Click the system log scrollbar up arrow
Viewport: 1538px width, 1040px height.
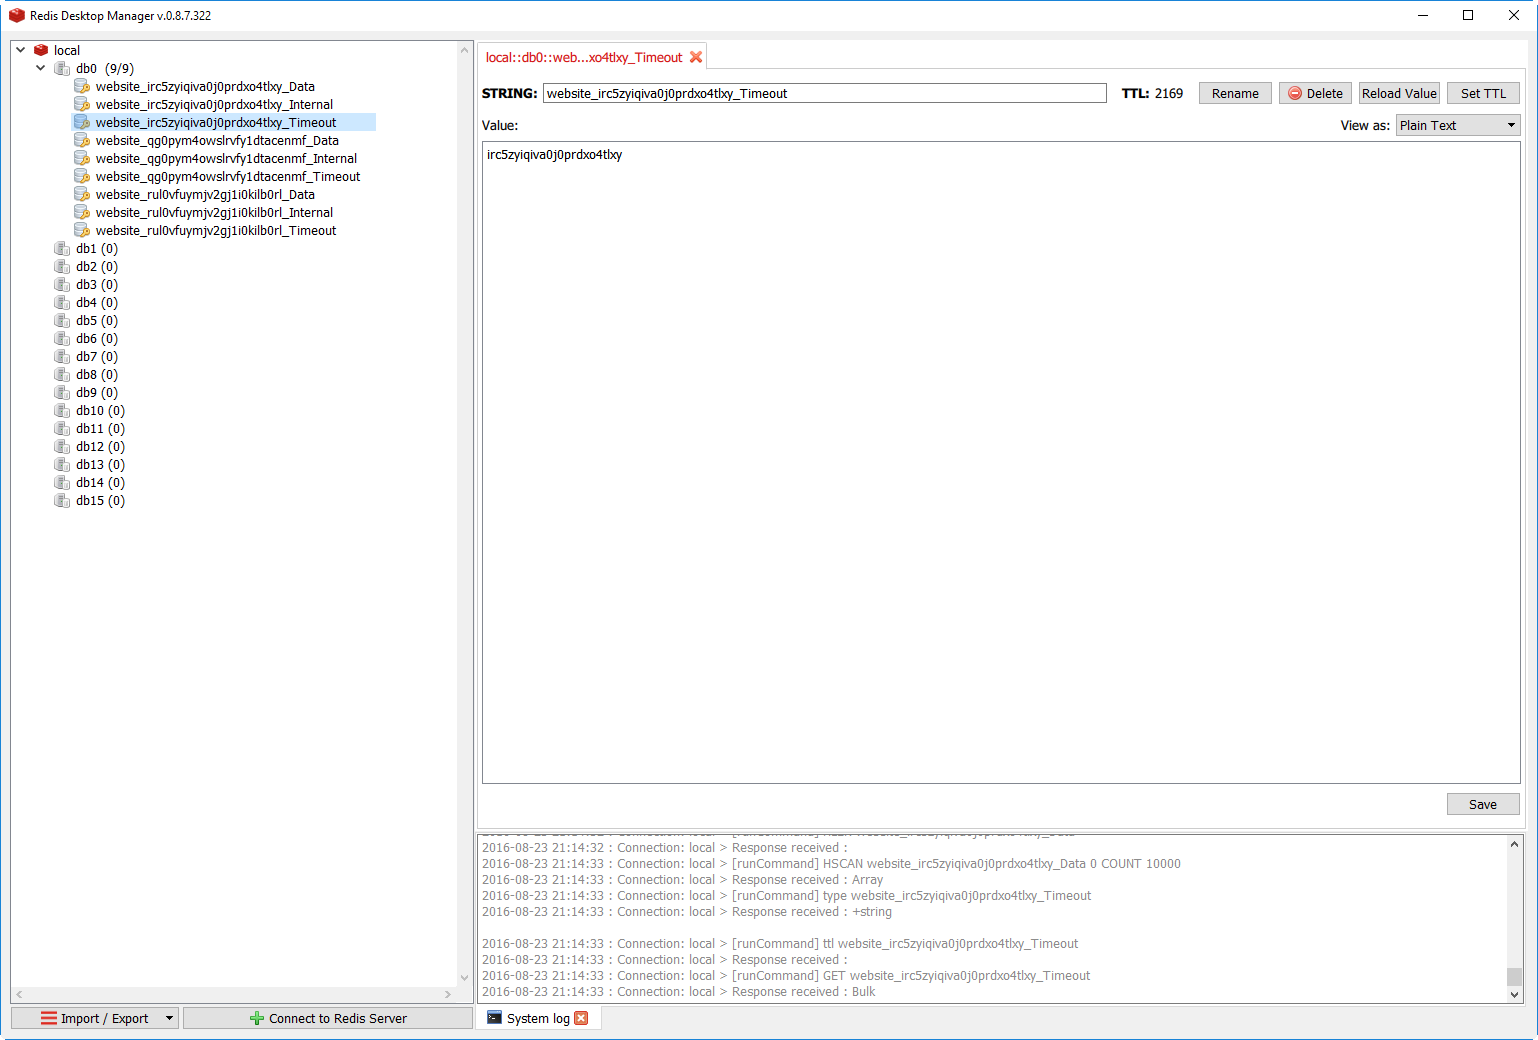coord(1514,844)
